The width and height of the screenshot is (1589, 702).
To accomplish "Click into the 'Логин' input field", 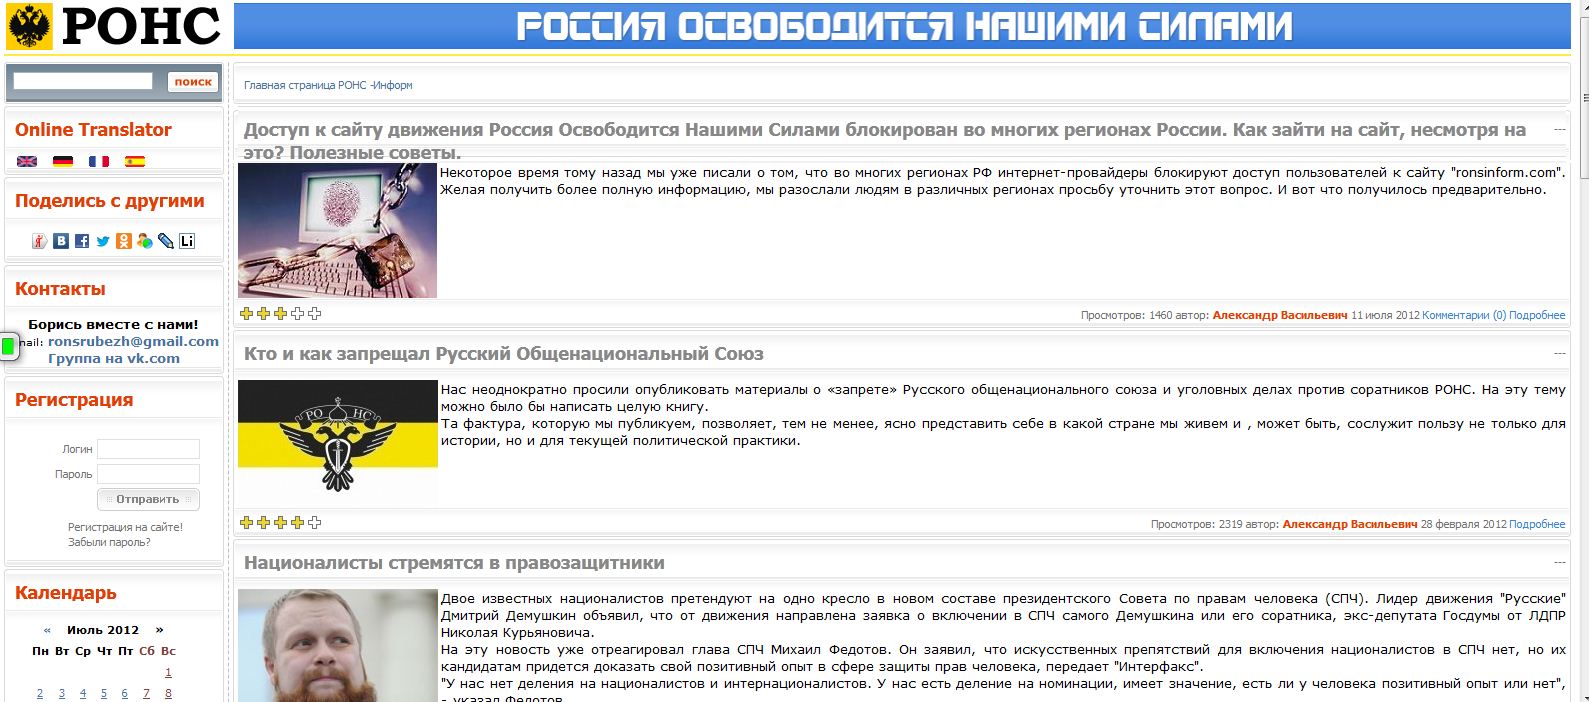I will coord(148,449).
